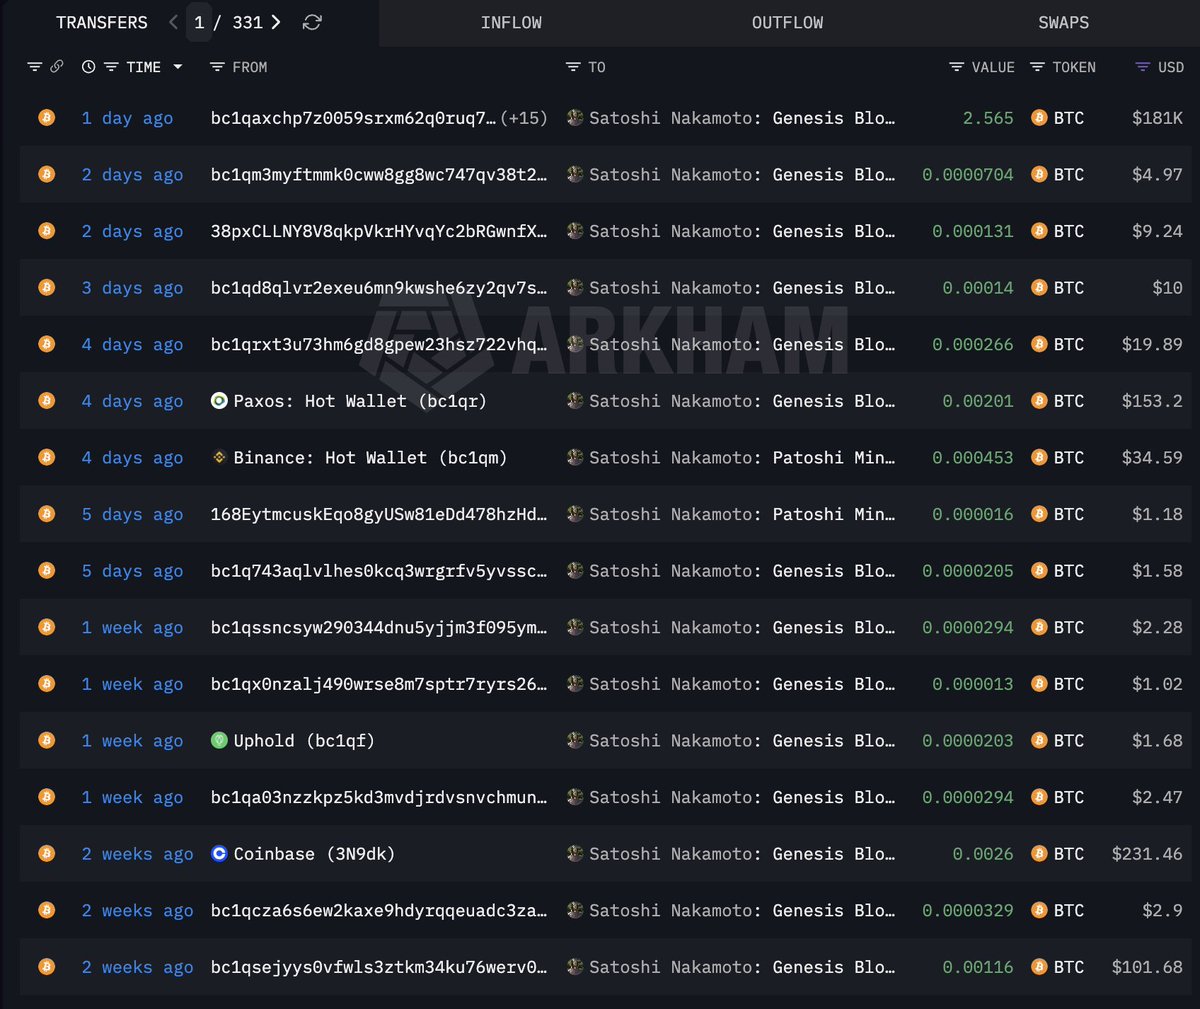Click the Satoshi avatar icon in $181K row
Screen dimensions: 1200x1009
pyautogui.click(x=575, y=118)
